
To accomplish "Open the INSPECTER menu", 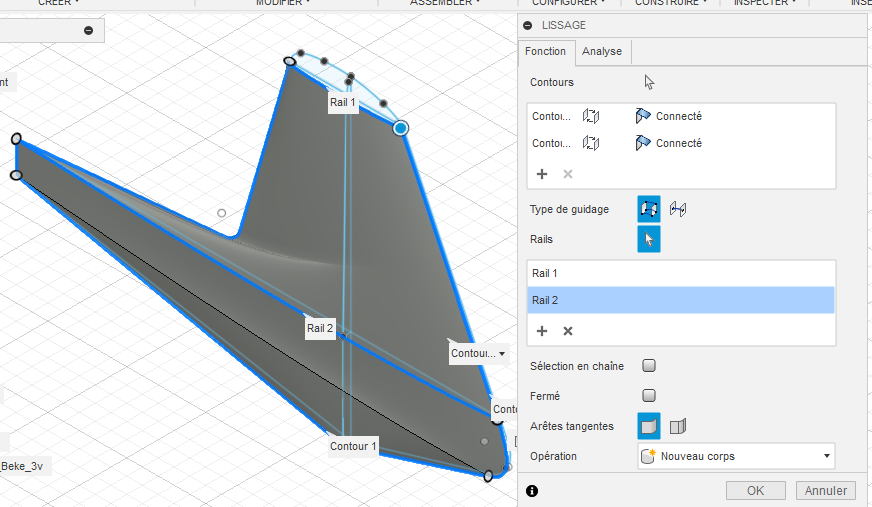I will tap(765, 3).
